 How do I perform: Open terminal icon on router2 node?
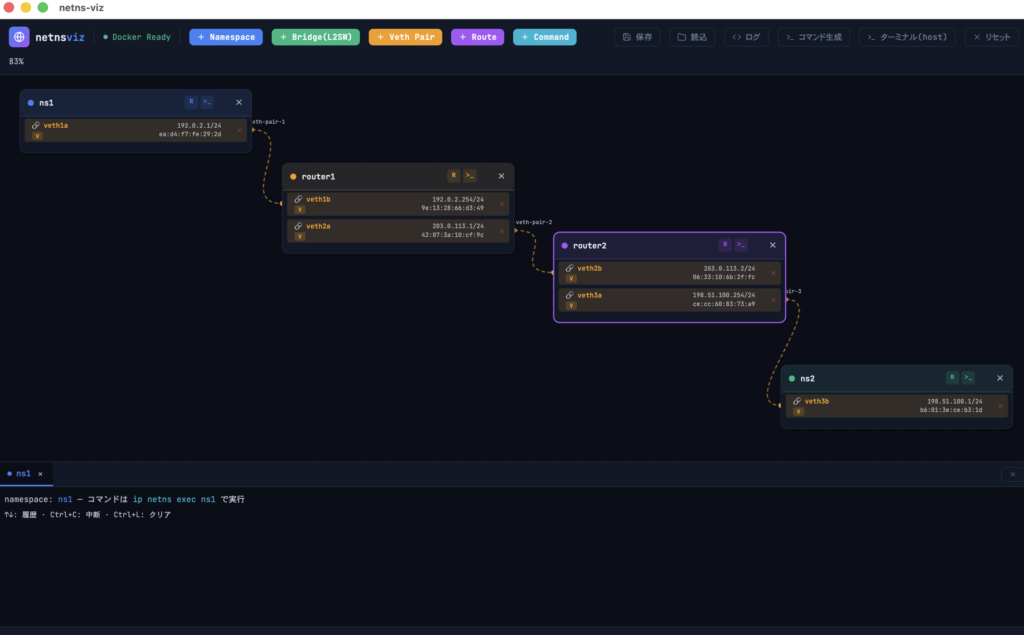click(x=741, y=245)
